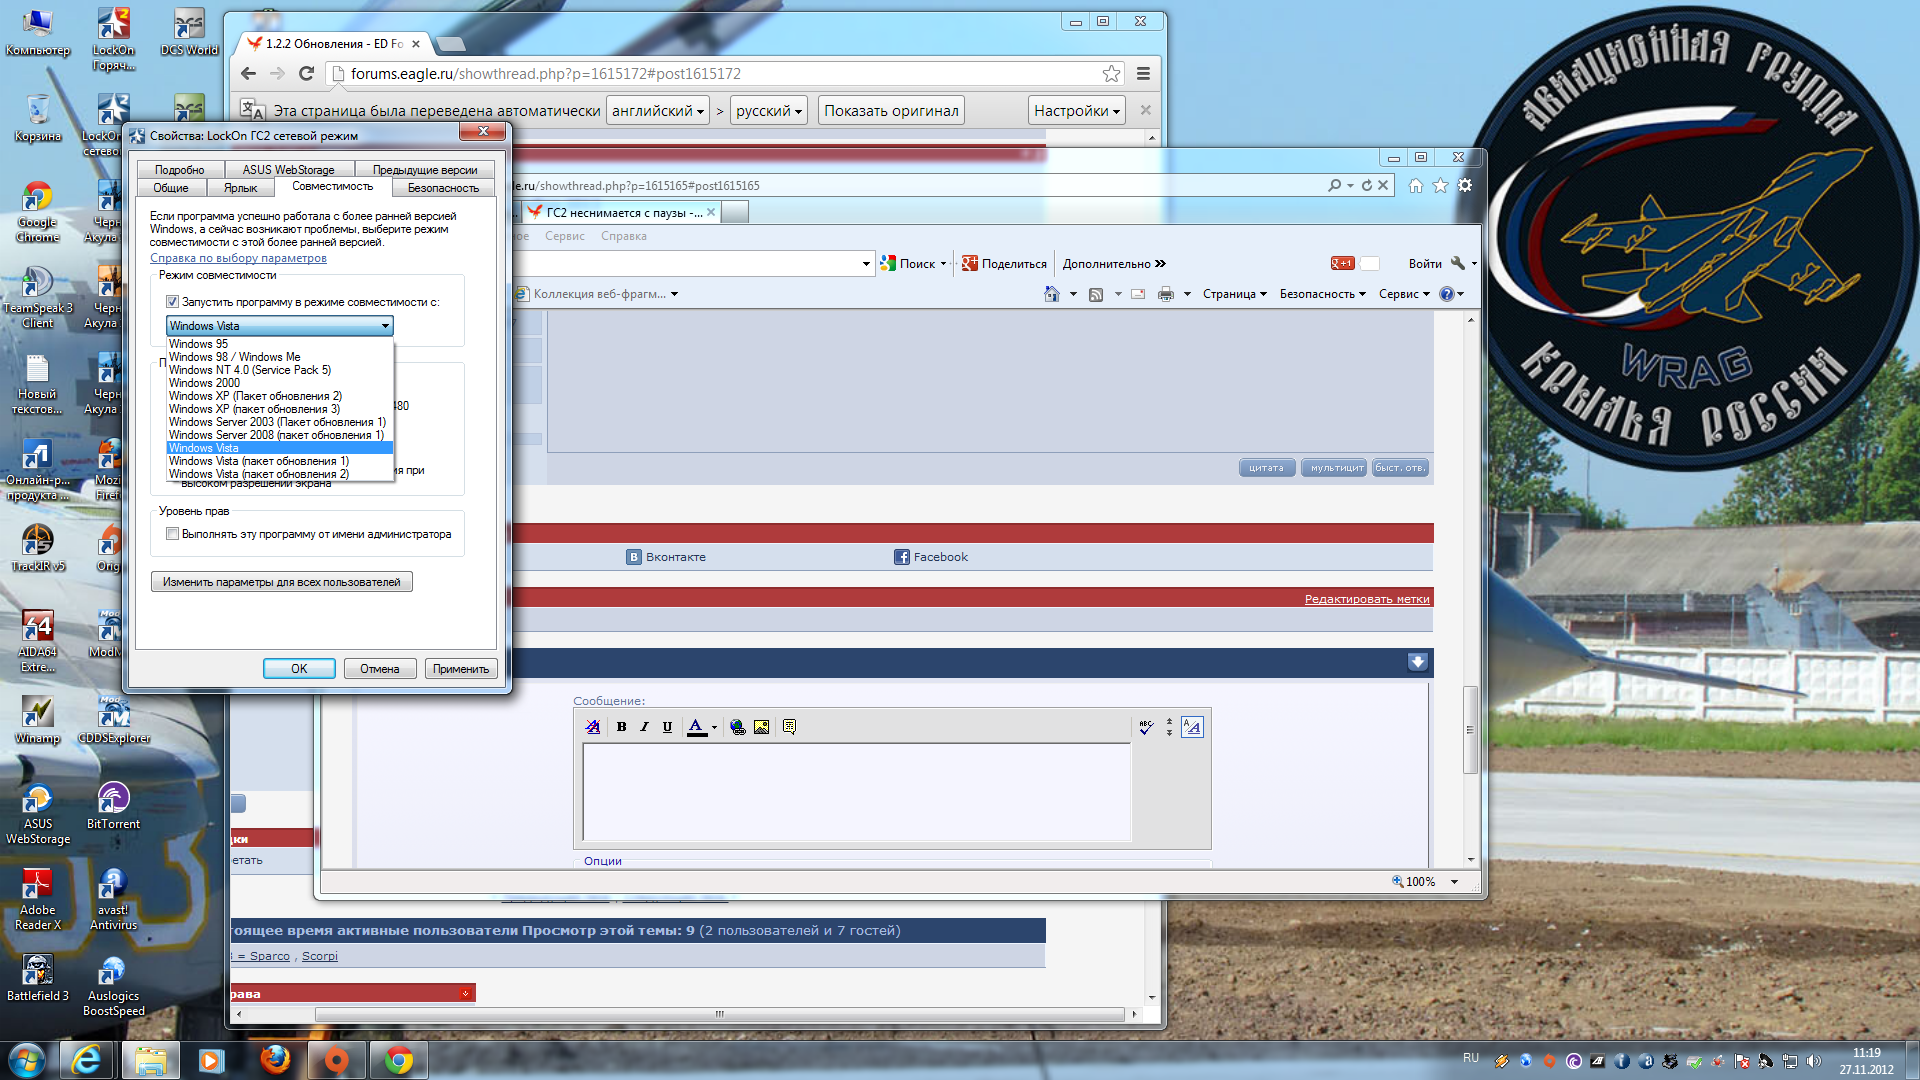Click the wrap quote tags icon
Image resolution: width=1920 pixels, height=1080 pixels.
pos(789,727)
